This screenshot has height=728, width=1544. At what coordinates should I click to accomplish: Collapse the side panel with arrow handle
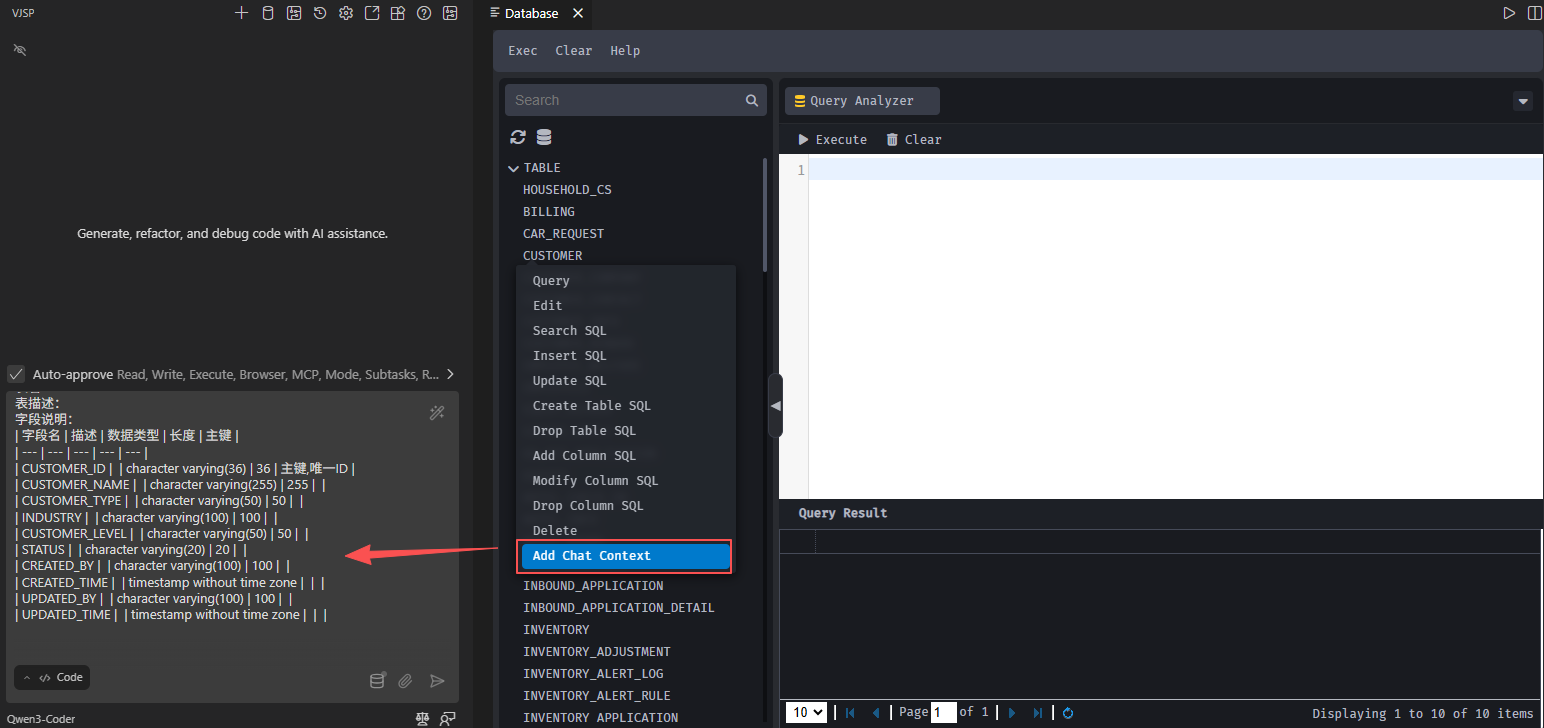[x=775, y=406]
